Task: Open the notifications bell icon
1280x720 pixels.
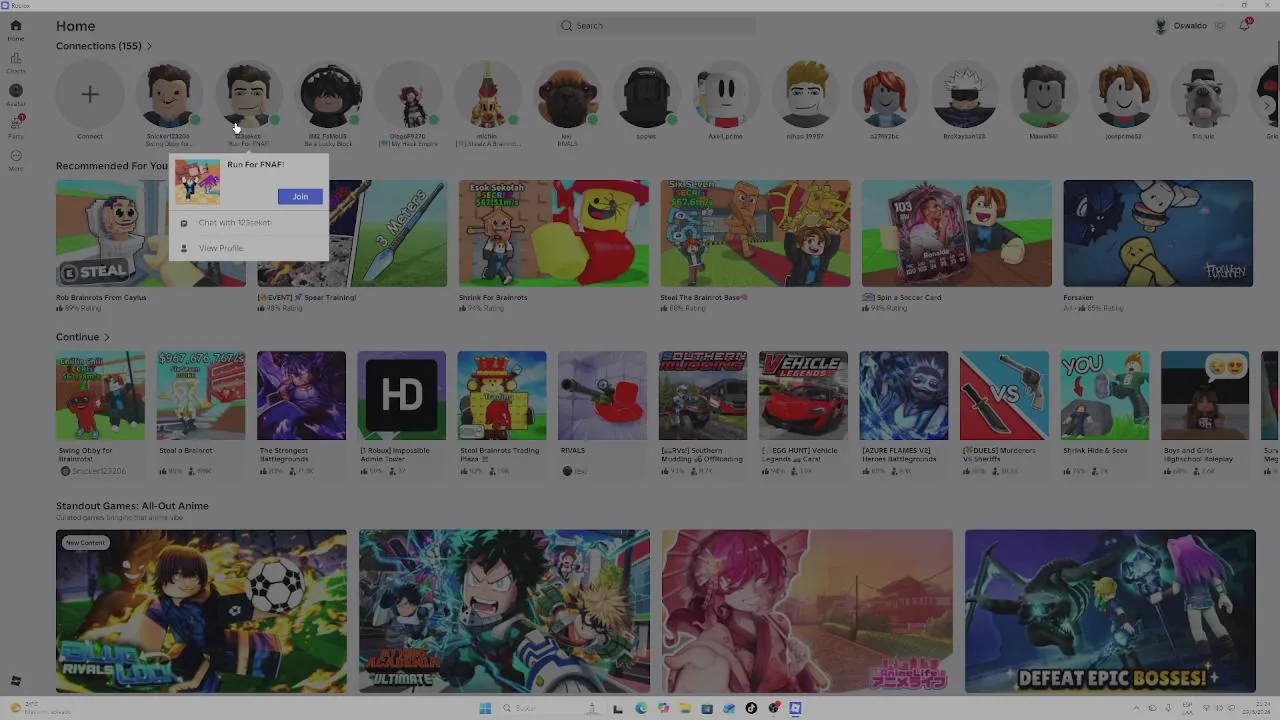Action: point(1245,26)
